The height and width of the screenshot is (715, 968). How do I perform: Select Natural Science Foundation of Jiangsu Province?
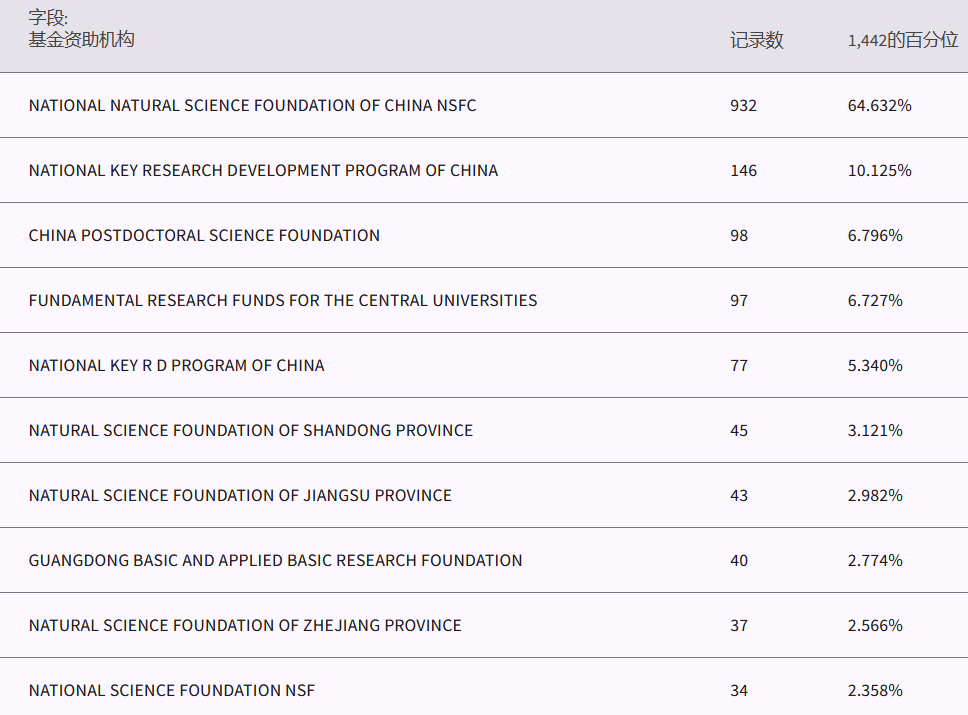click(240, 495)
